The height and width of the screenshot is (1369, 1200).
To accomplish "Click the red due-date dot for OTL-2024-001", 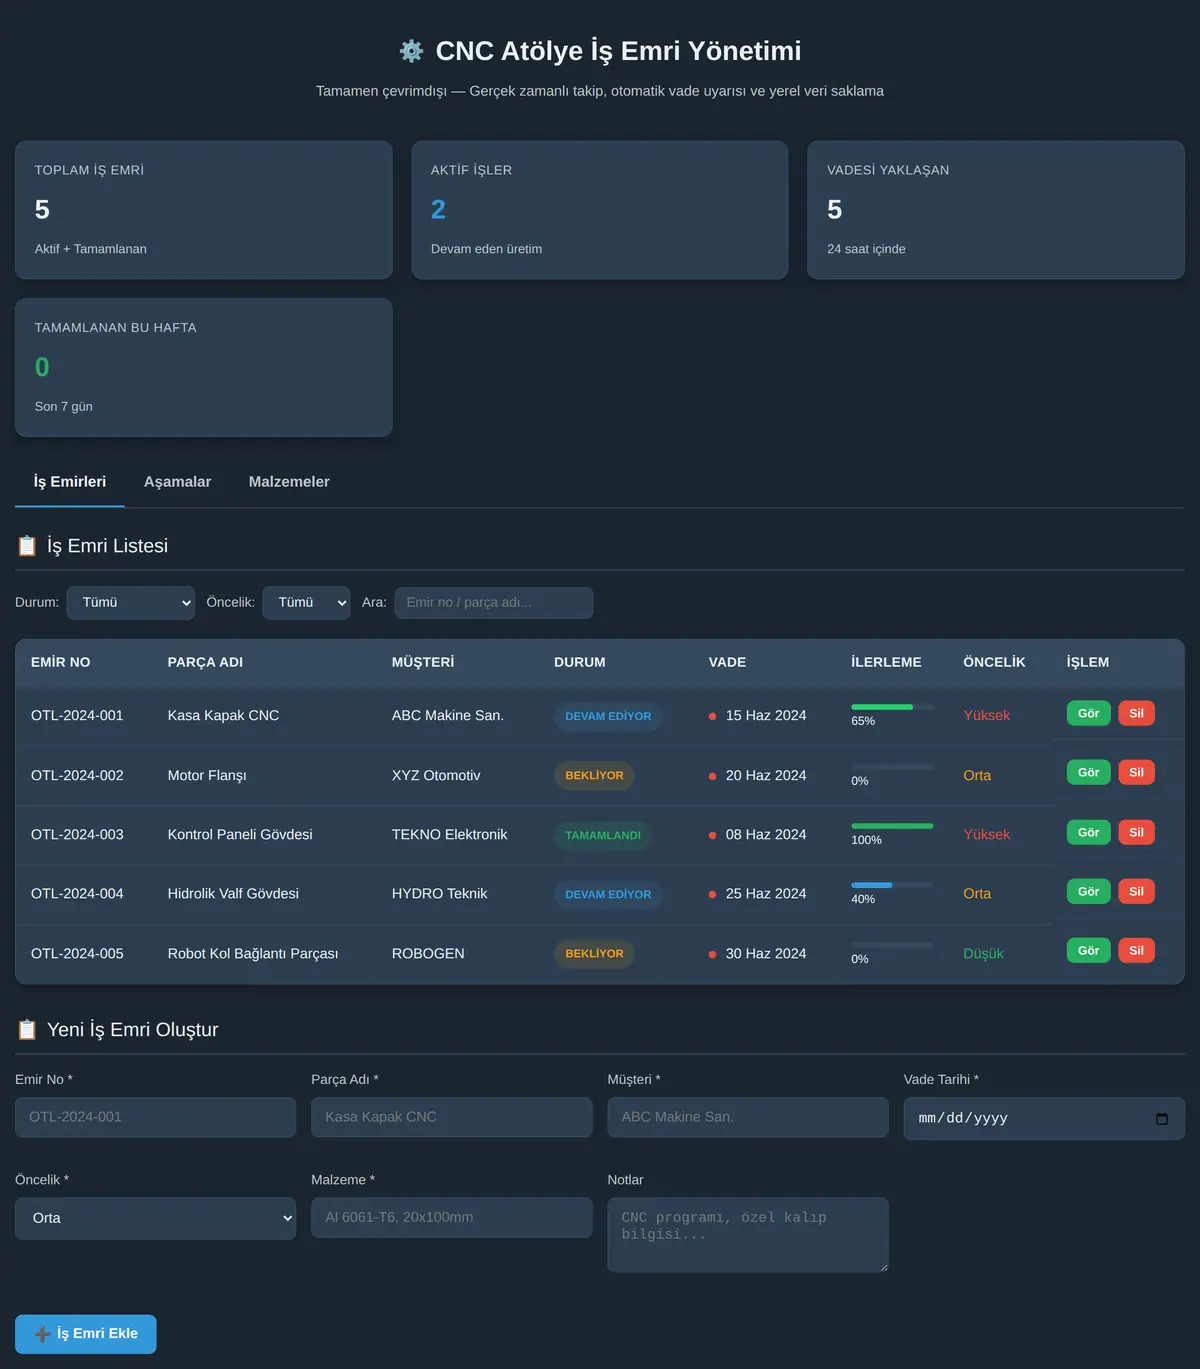I will (712, 716).
